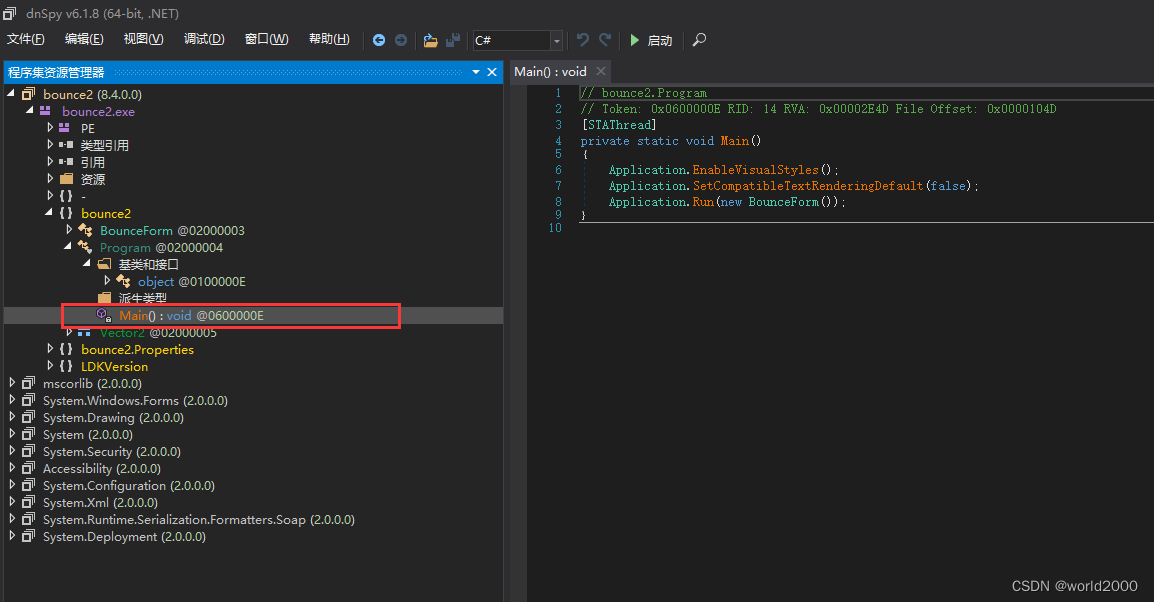Click the save all toolbar icon

tap(453, 40)
